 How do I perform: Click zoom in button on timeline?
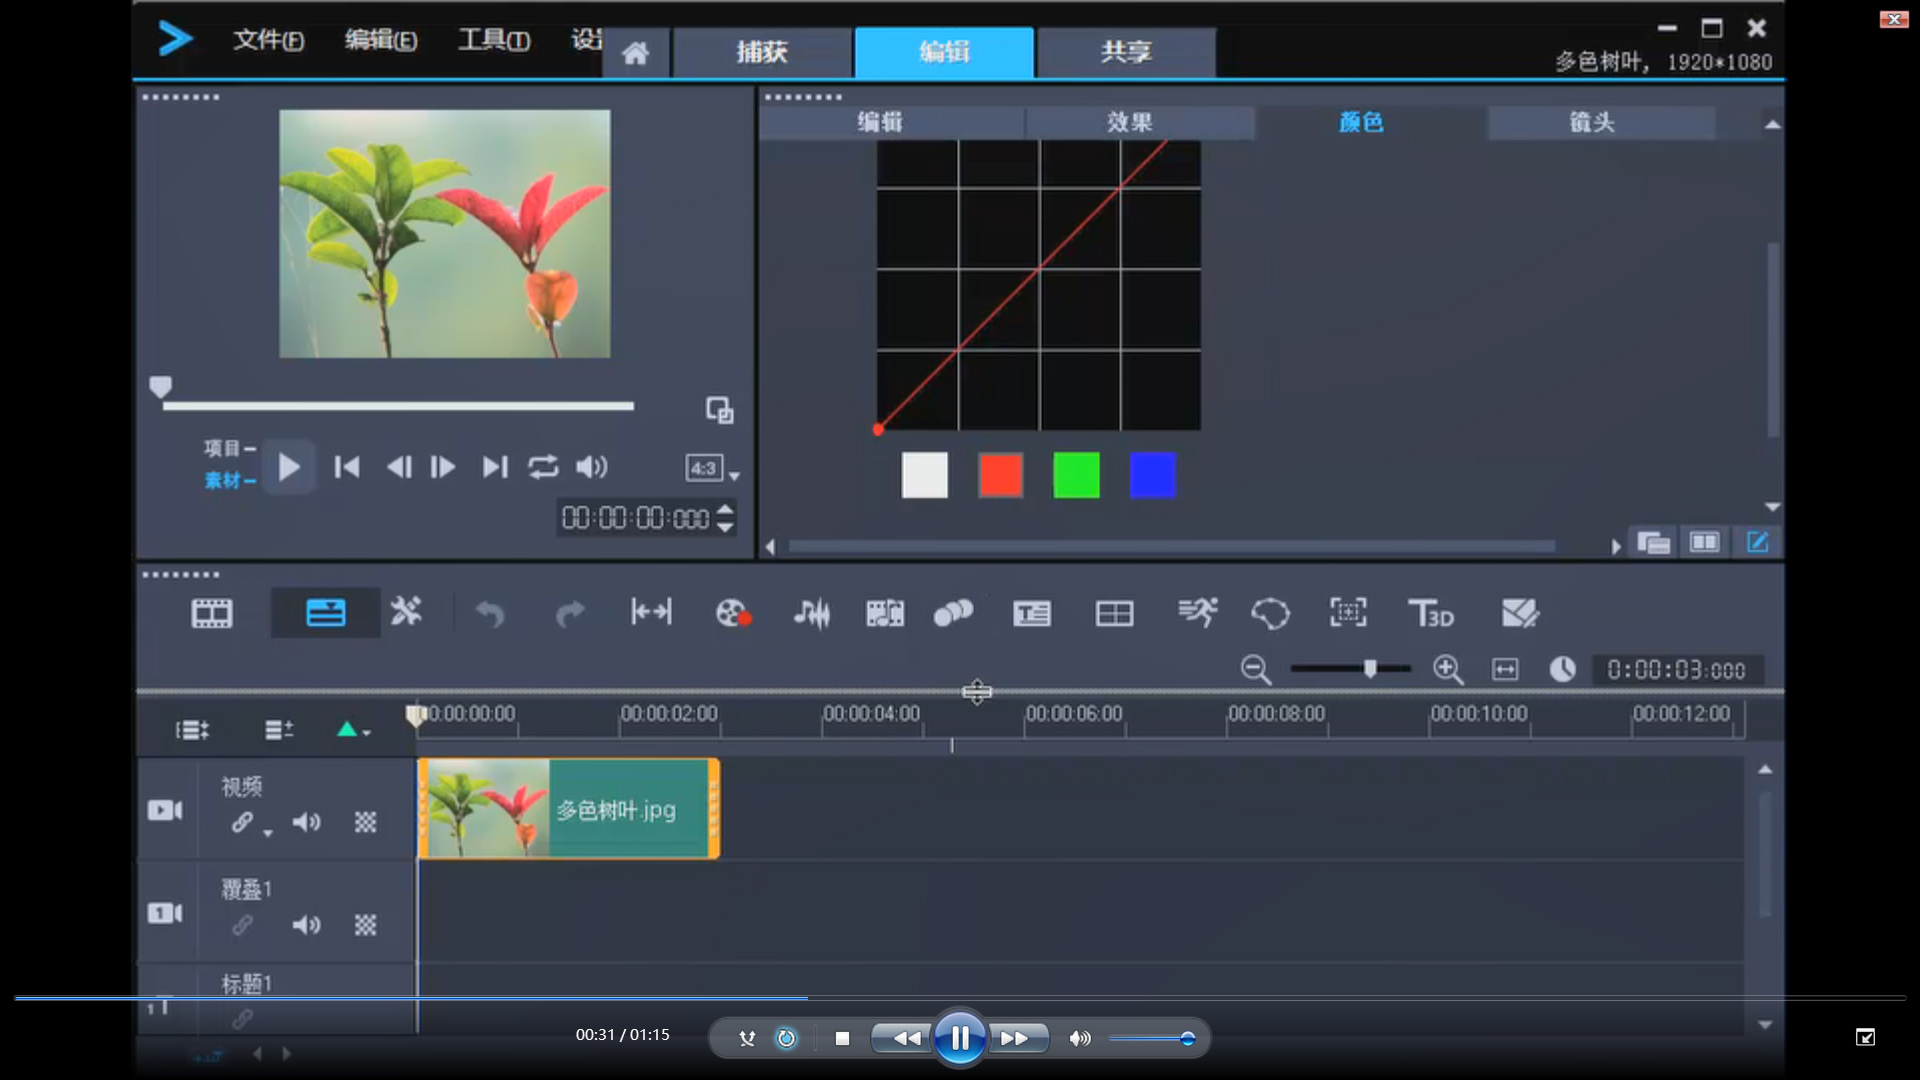pyautogui.click(x=1448, y=670)
